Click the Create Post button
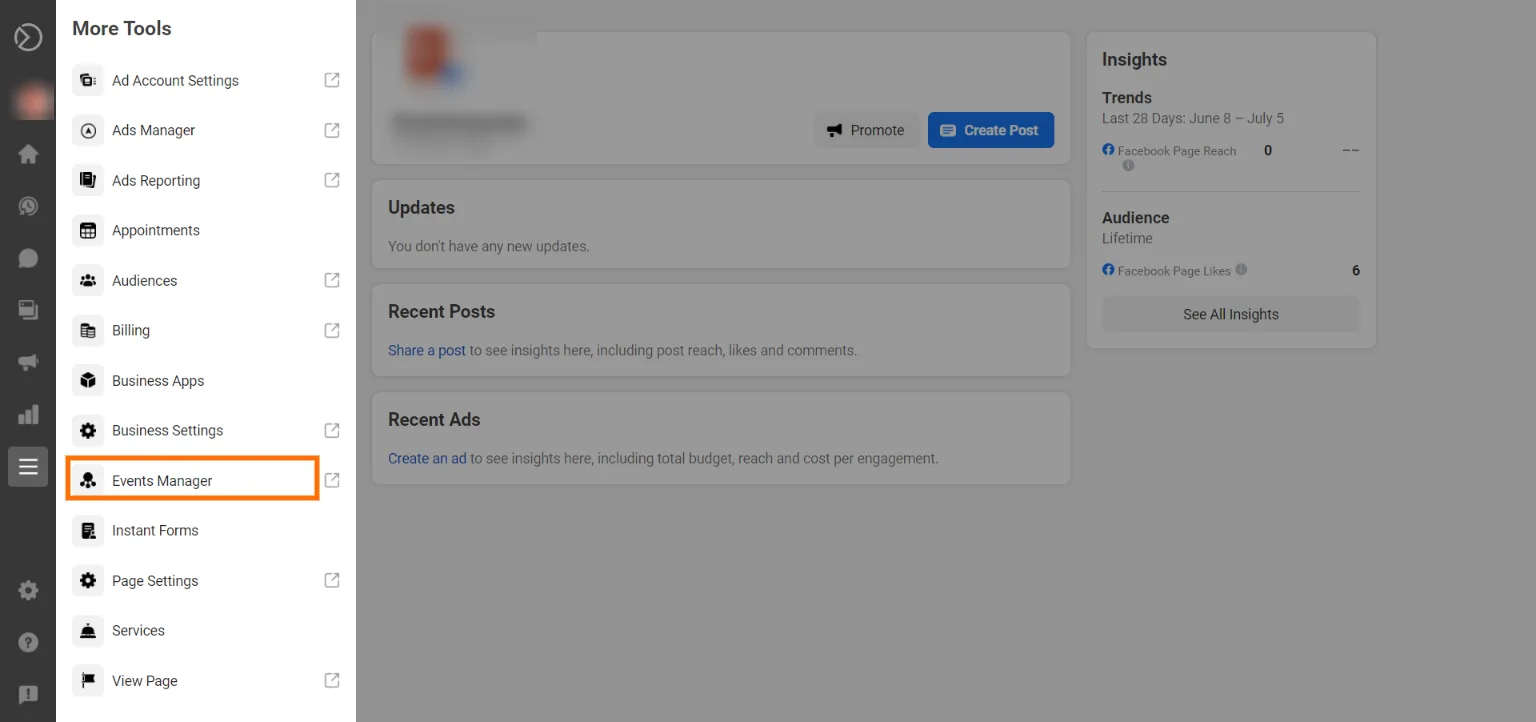The width and height of the screenshot is (1536, 722). pos(991,130)
